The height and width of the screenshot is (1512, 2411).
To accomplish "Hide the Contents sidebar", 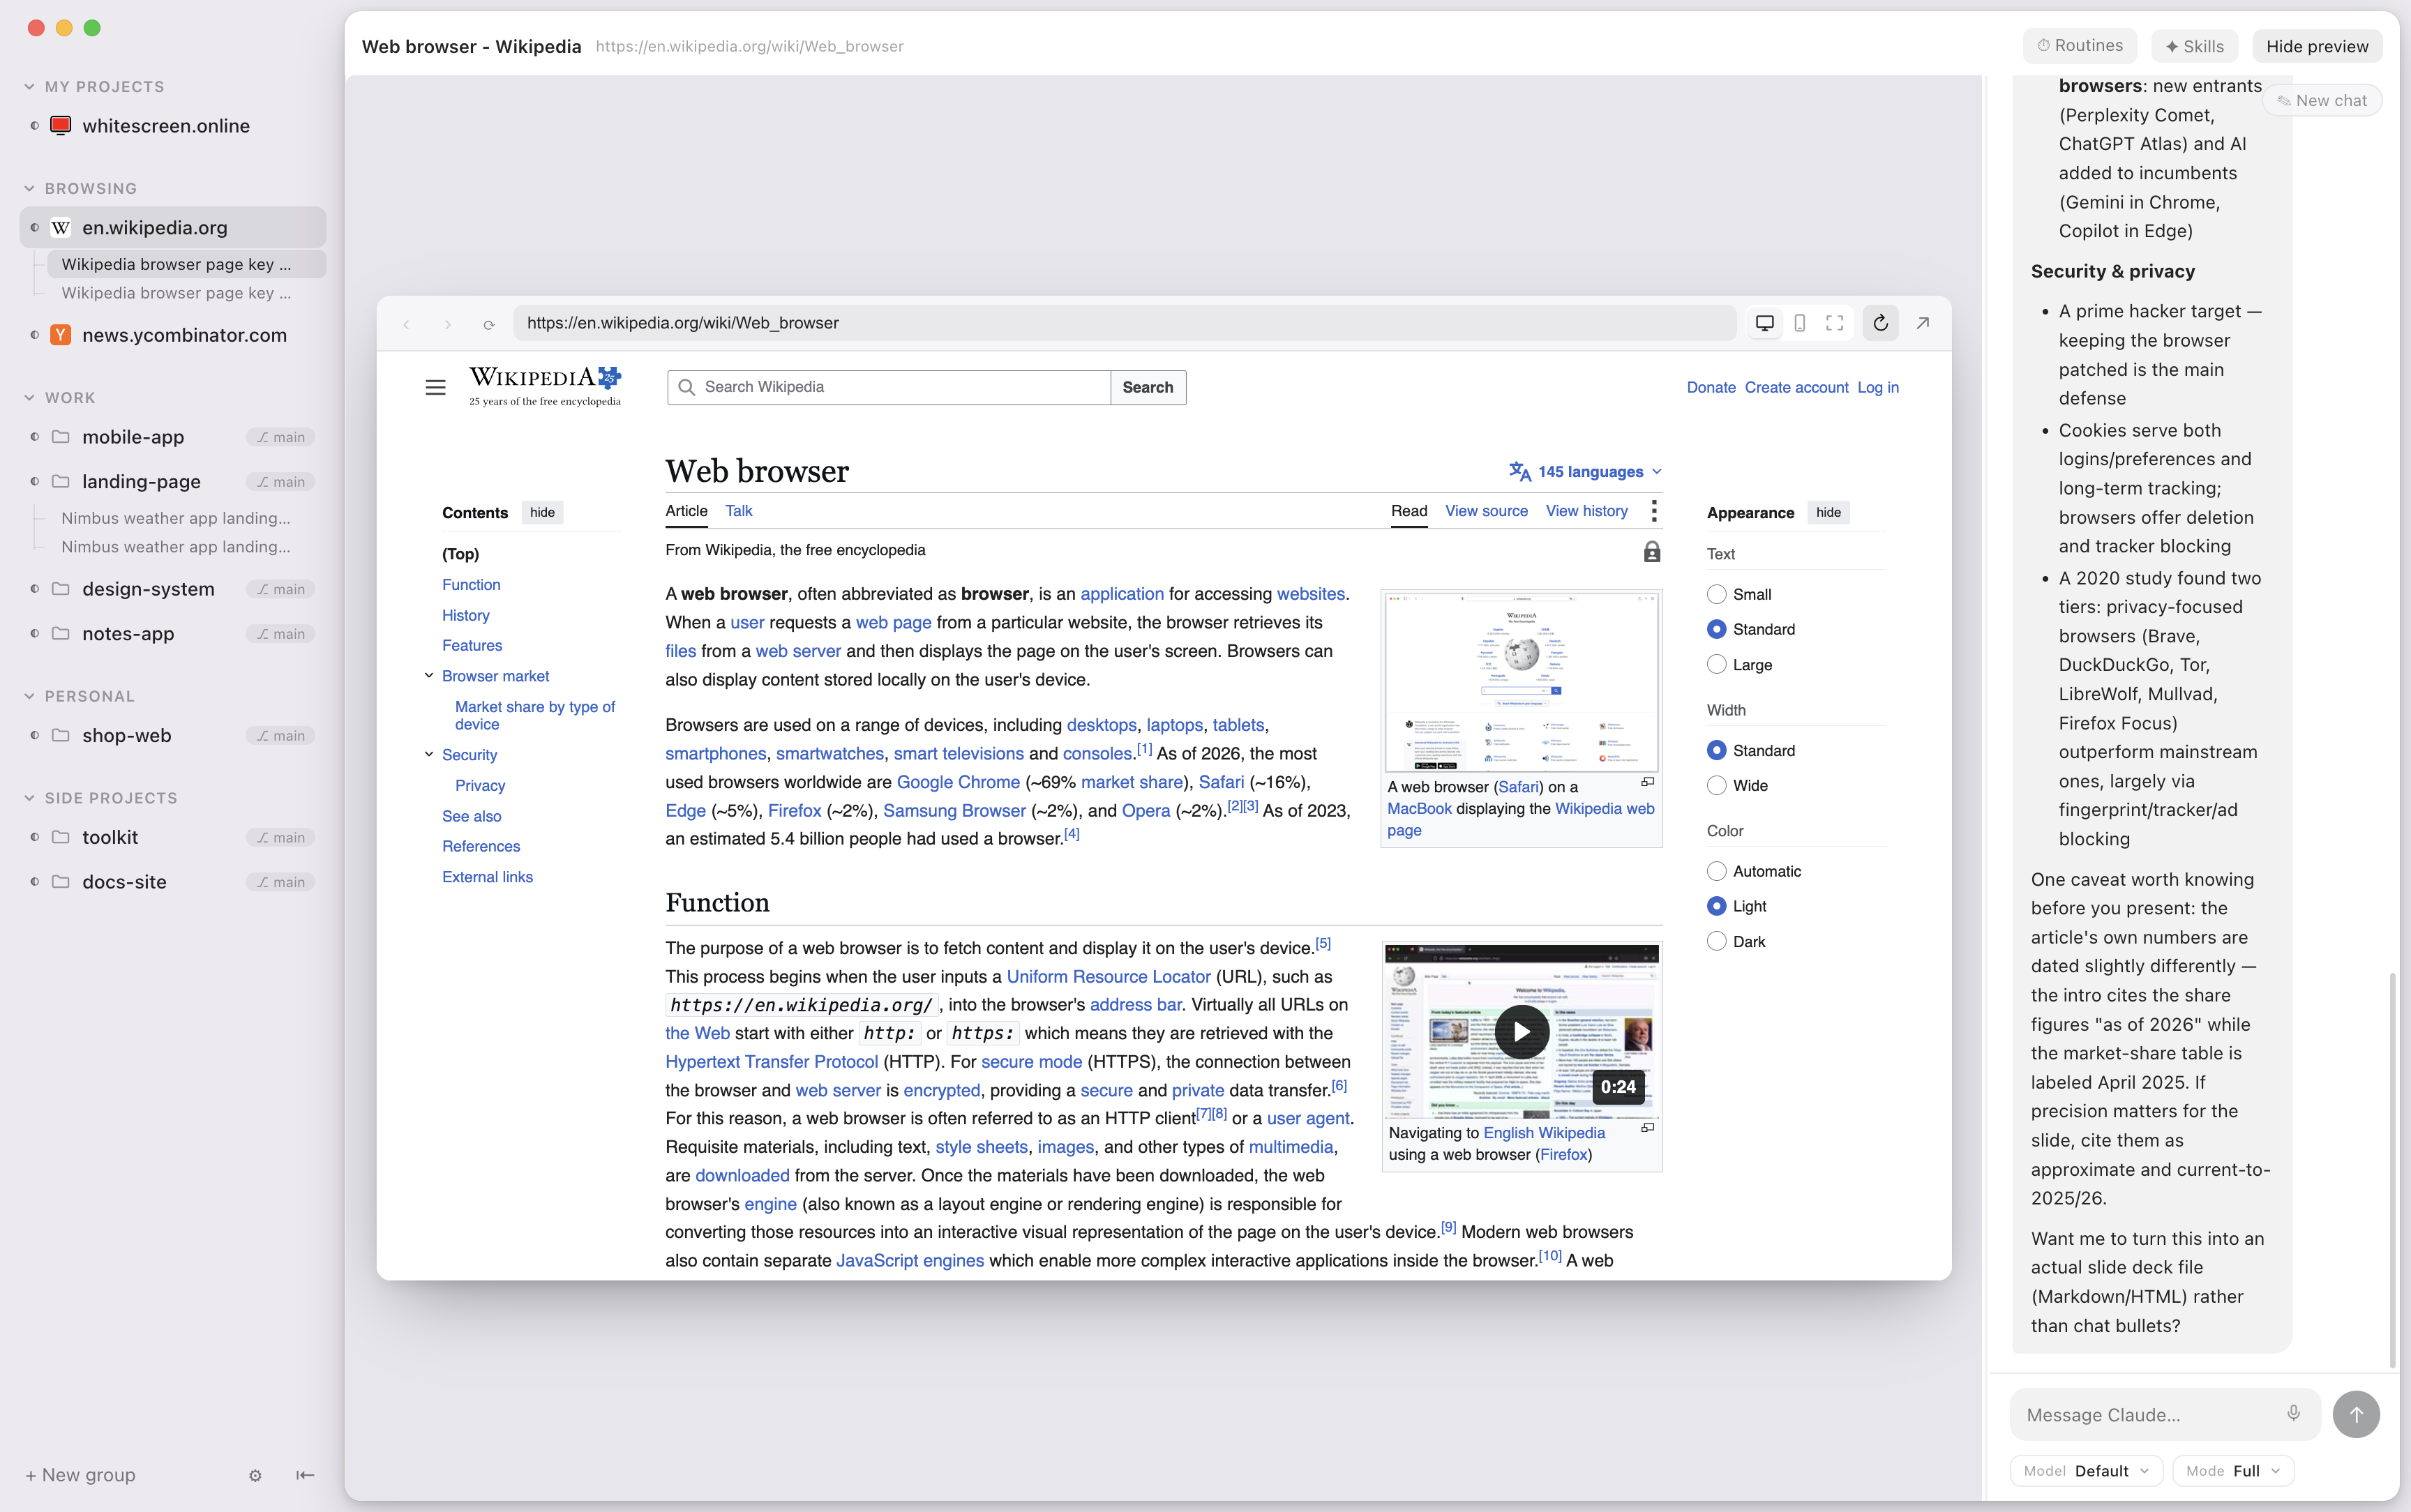I will [x=542, y=512].
